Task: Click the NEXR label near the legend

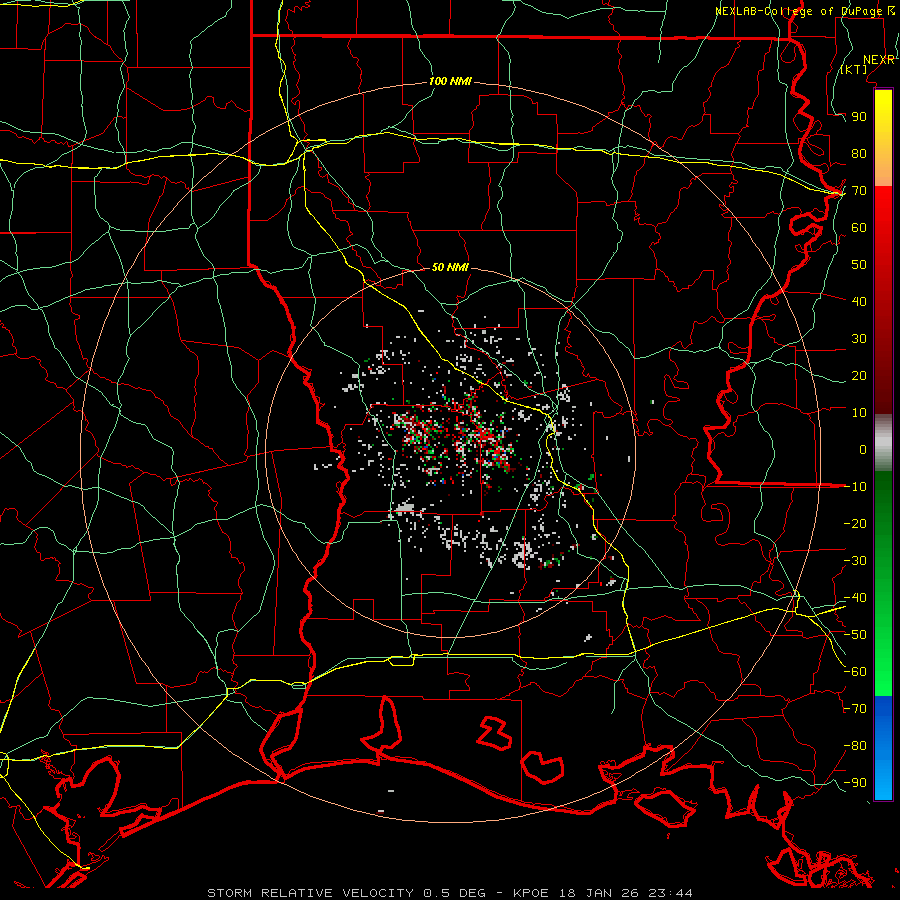Action: [x=879, y=60]
